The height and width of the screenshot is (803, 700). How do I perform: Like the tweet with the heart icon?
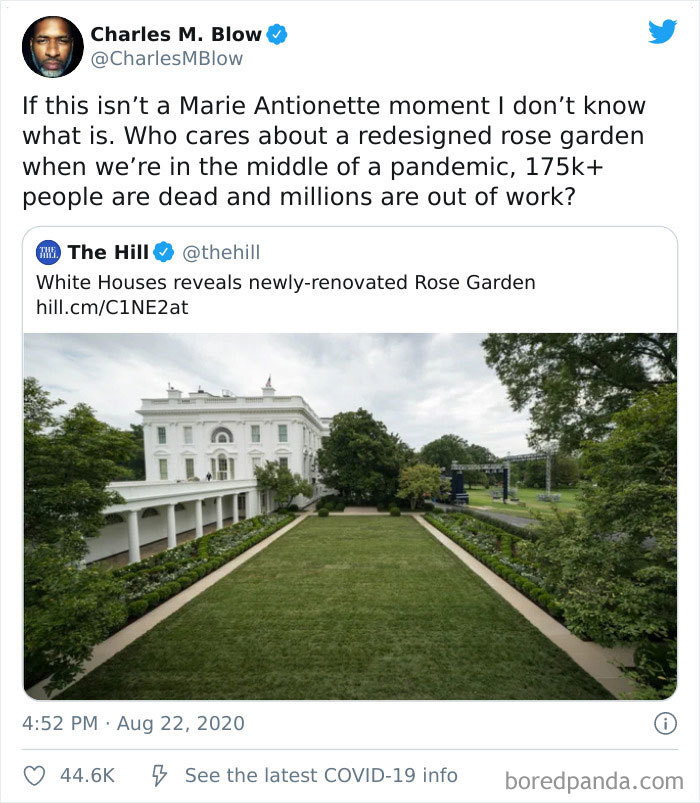pyautogui.click(x=35, y=775)
